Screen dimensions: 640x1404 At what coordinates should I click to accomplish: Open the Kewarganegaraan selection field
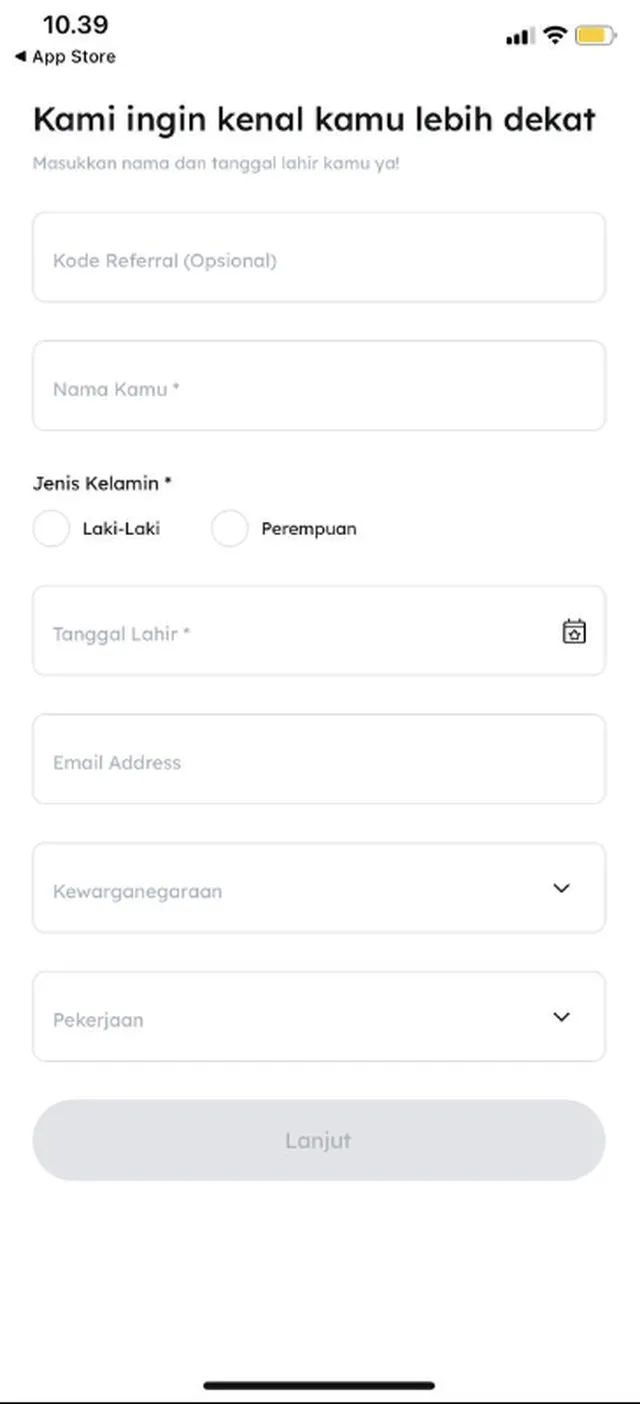click(300, 888)
